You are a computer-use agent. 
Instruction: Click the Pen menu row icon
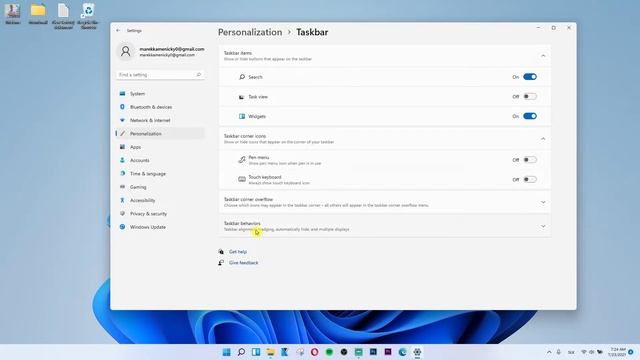(x=242, y=160)
